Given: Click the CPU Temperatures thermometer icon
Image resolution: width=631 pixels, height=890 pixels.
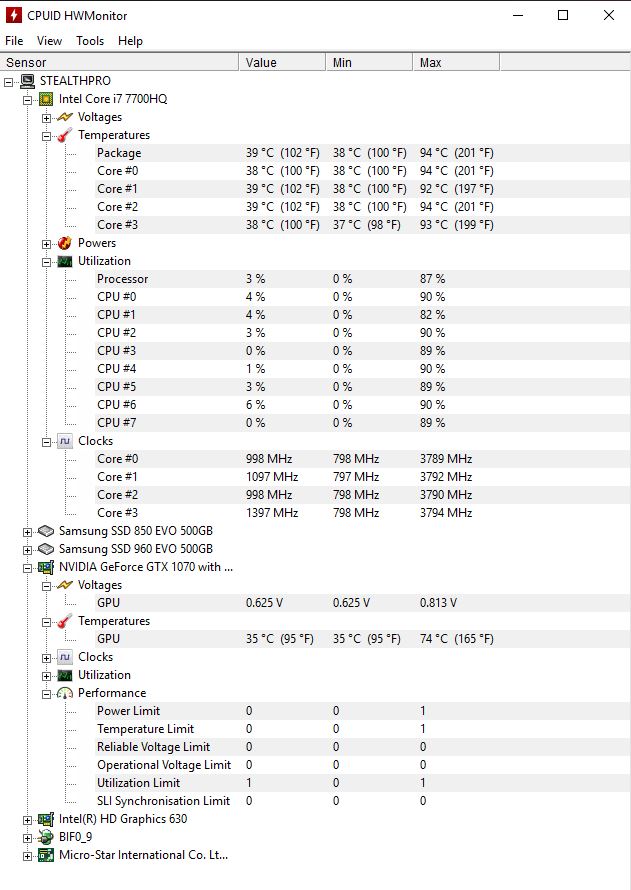Looking at the screenshot, I should 65,135.
